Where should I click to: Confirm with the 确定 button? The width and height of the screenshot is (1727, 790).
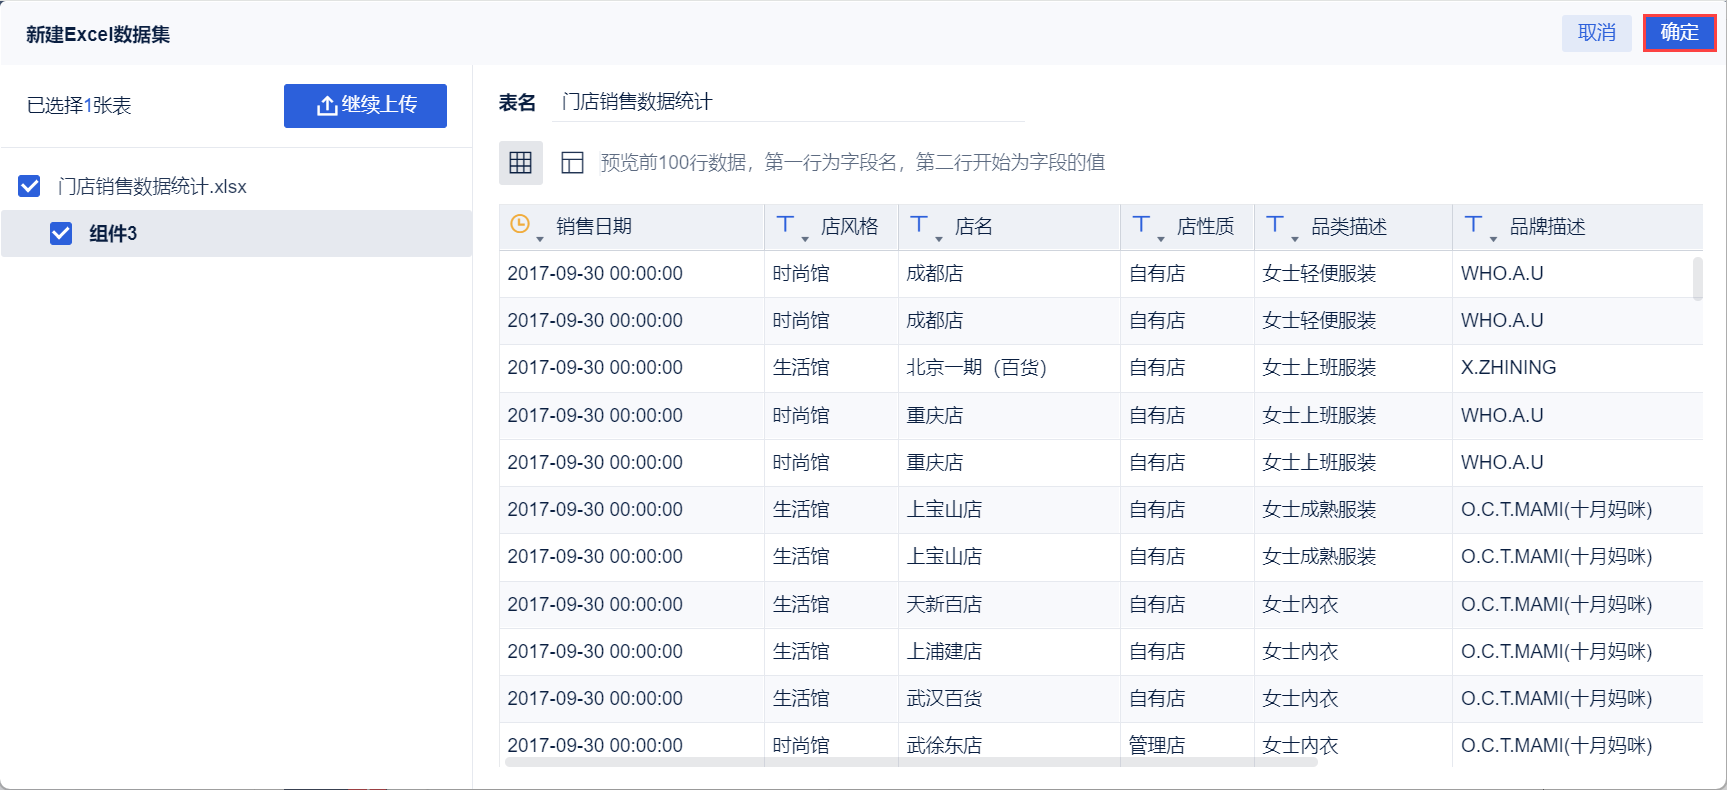click(1680, 33)
